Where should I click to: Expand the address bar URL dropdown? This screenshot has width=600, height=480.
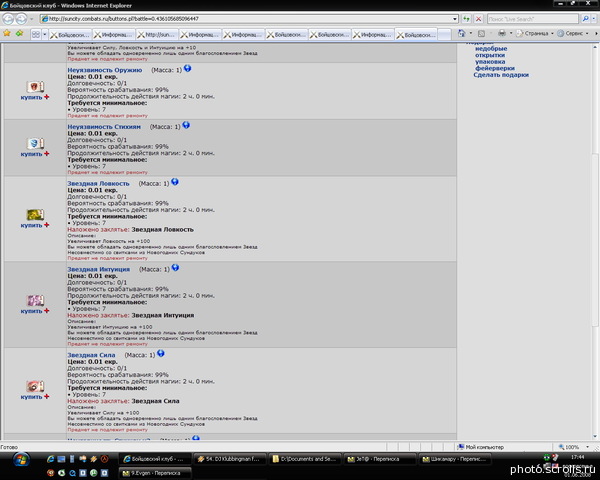[455, 19]
